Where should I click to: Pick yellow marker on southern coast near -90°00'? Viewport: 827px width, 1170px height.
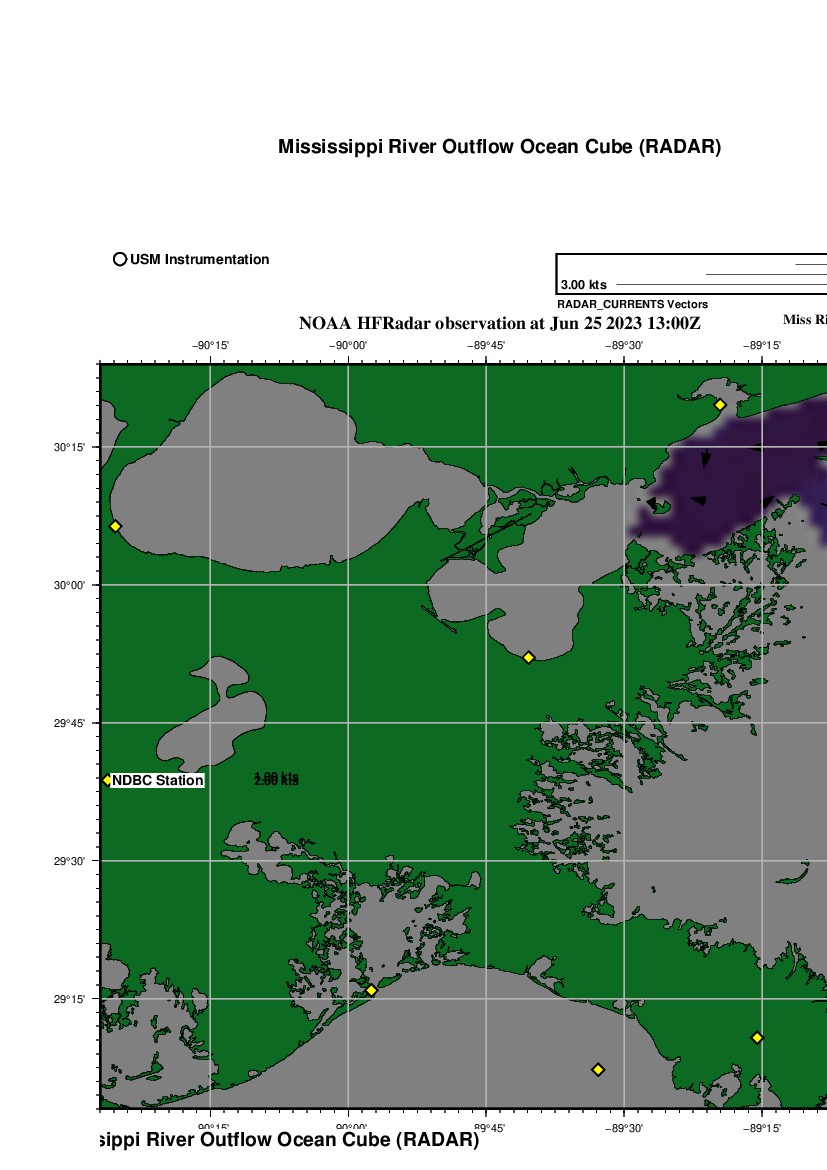371,990
